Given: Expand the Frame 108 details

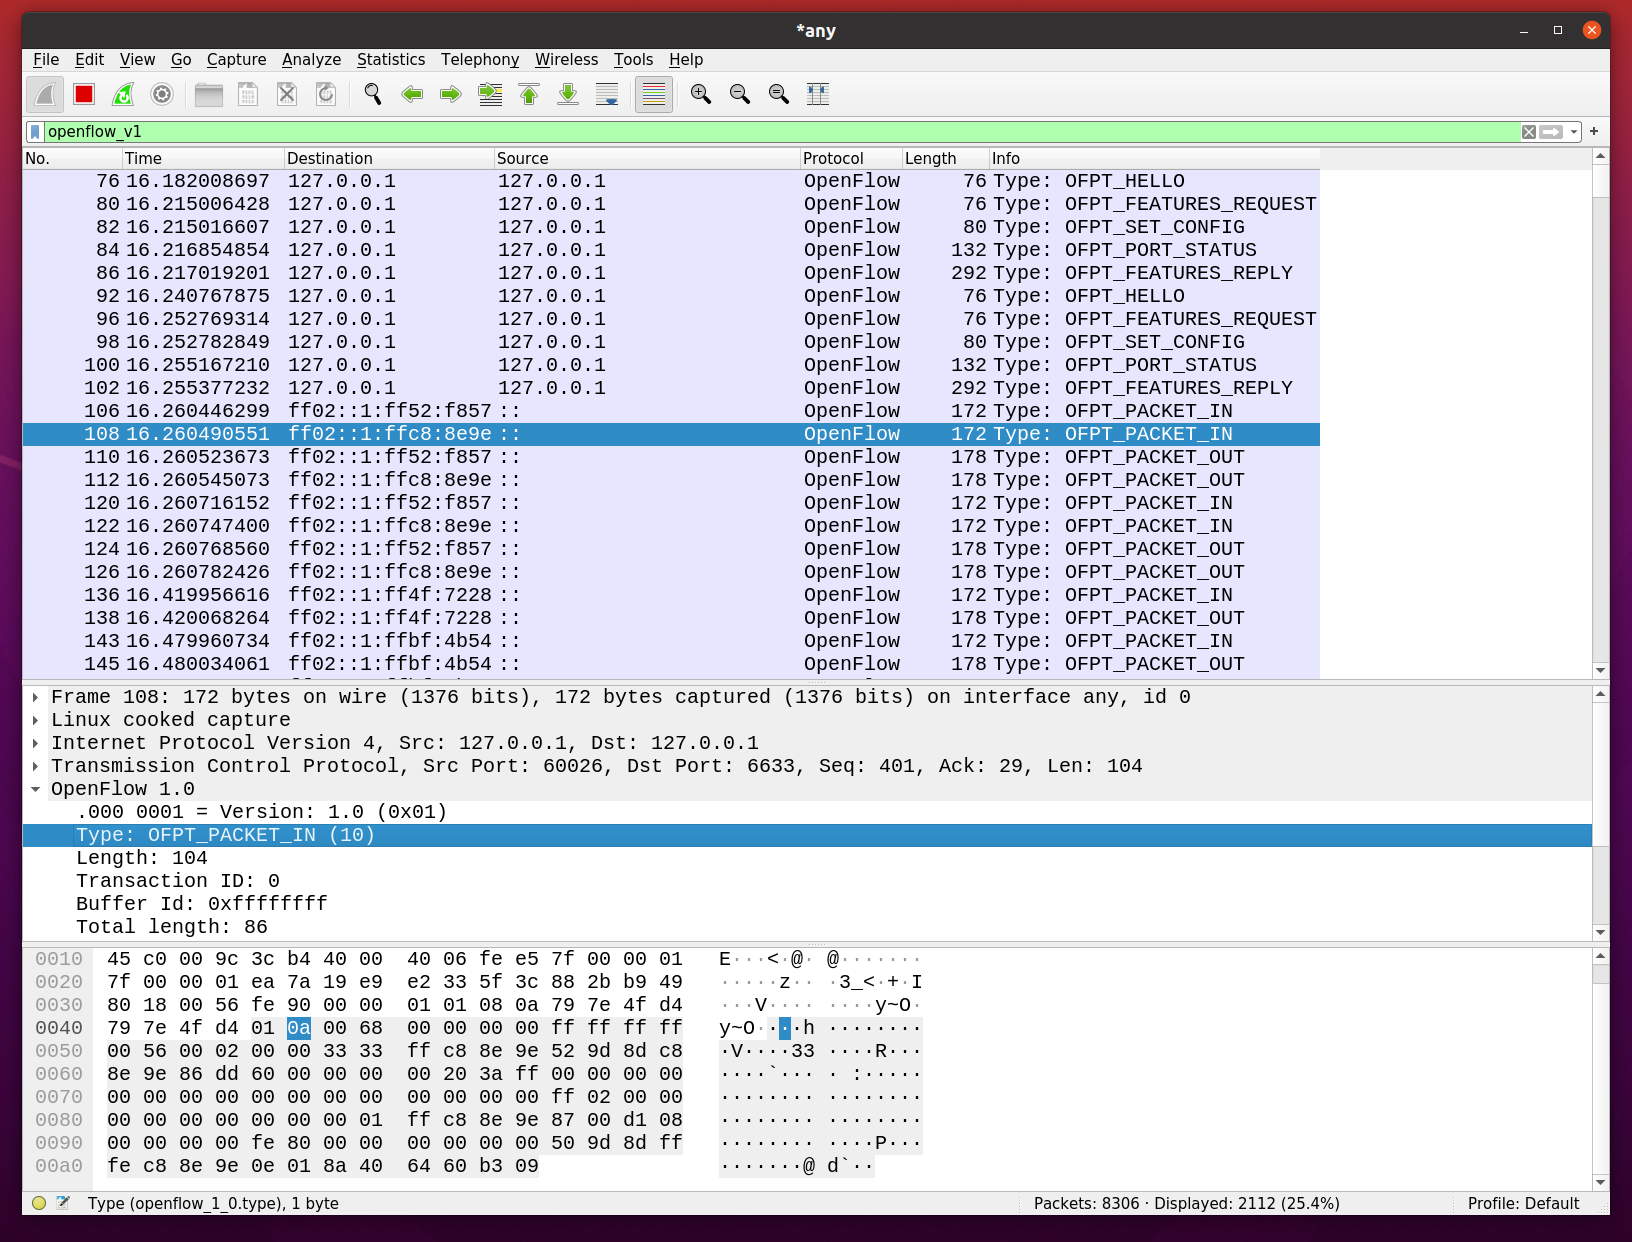Looking at the screenshot, I should click(36, 697).
